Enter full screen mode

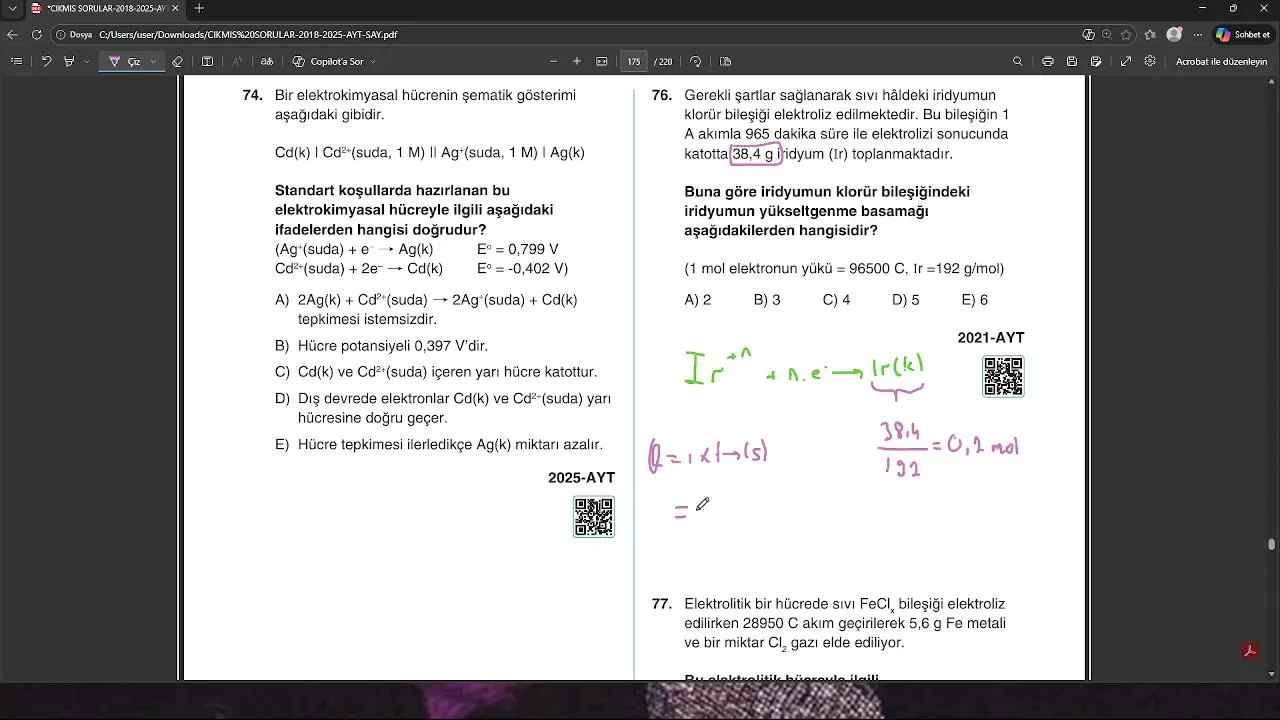[1126, 61]
